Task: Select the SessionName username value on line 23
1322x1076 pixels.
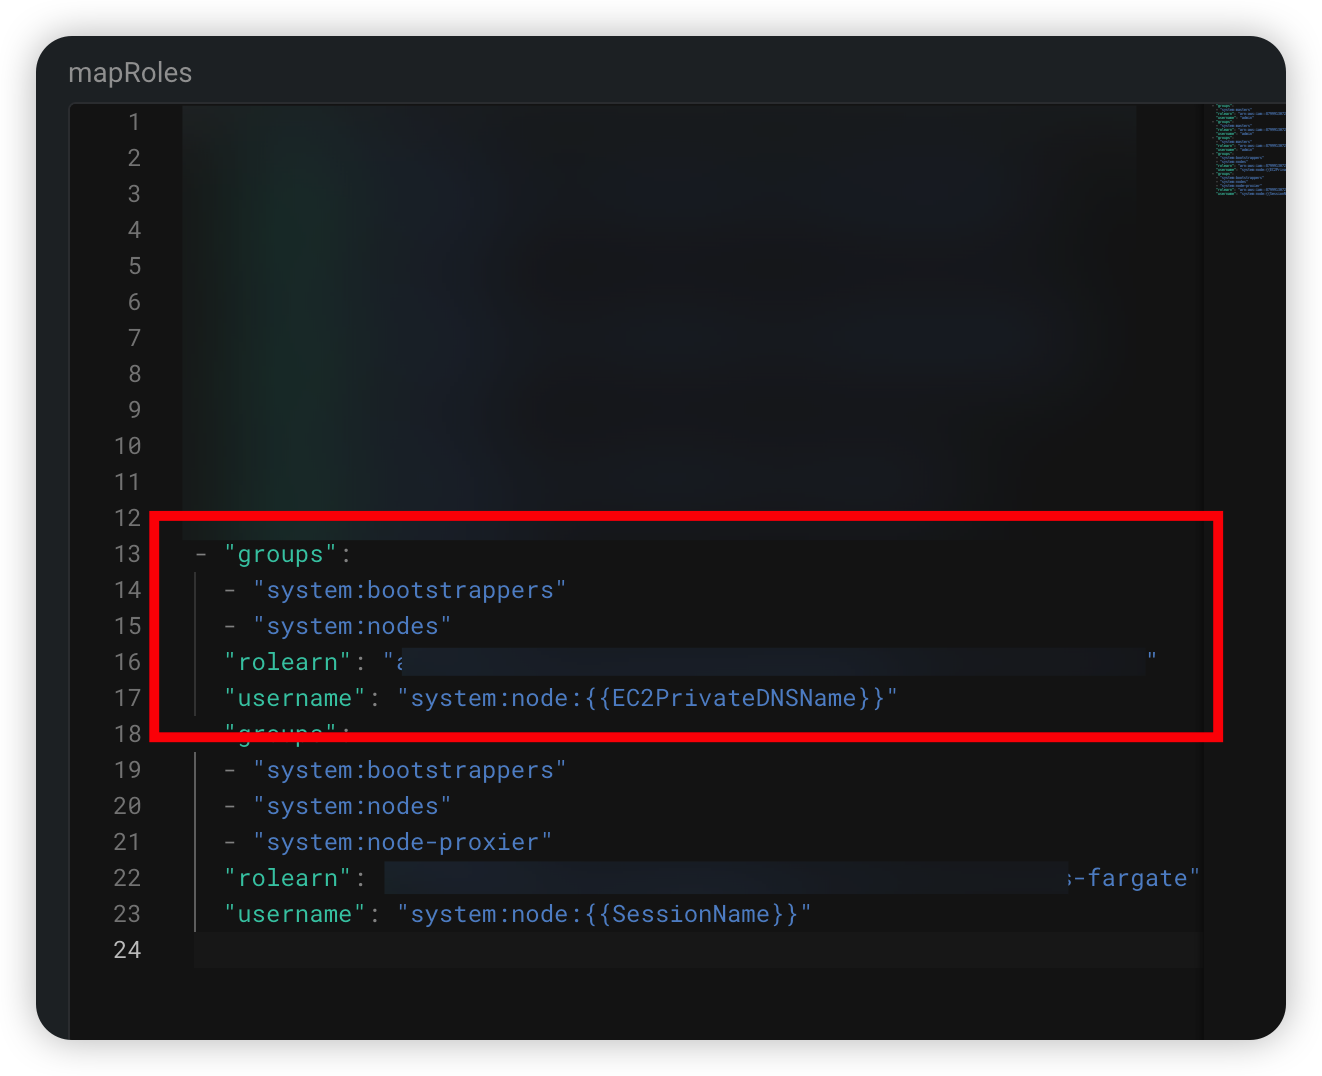Action: [x=604, y=913]
